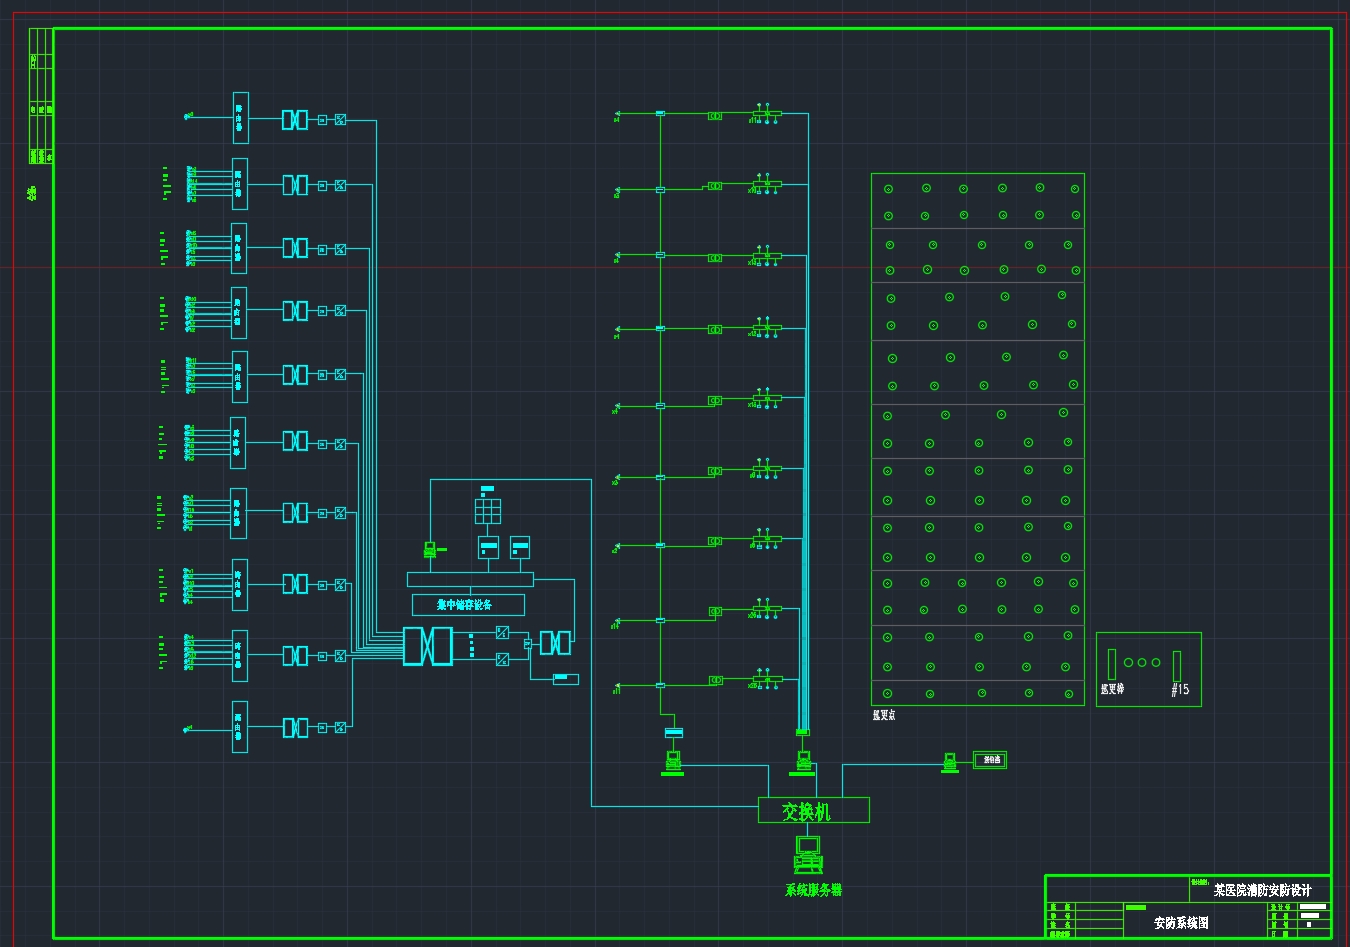Screen dimensions: 1350x947
Task: Select the small printer box right of the switch
Action: pos(990,760)
